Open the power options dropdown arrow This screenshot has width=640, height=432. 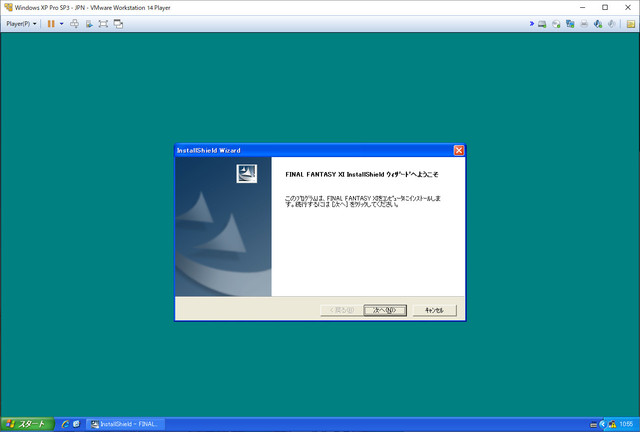point(62,24)
